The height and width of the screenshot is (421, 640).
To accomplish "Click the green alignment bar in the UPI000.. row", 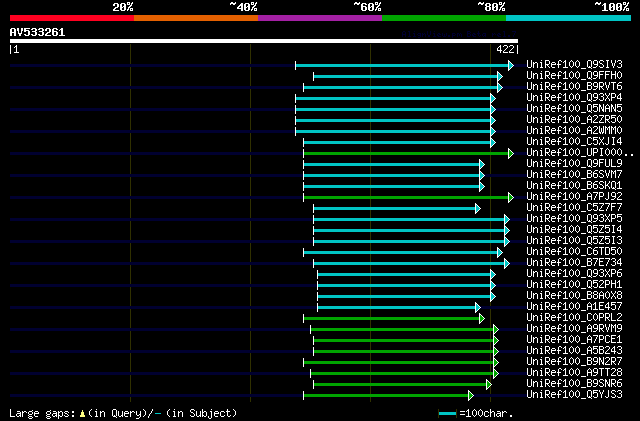I will click(406, 154).
